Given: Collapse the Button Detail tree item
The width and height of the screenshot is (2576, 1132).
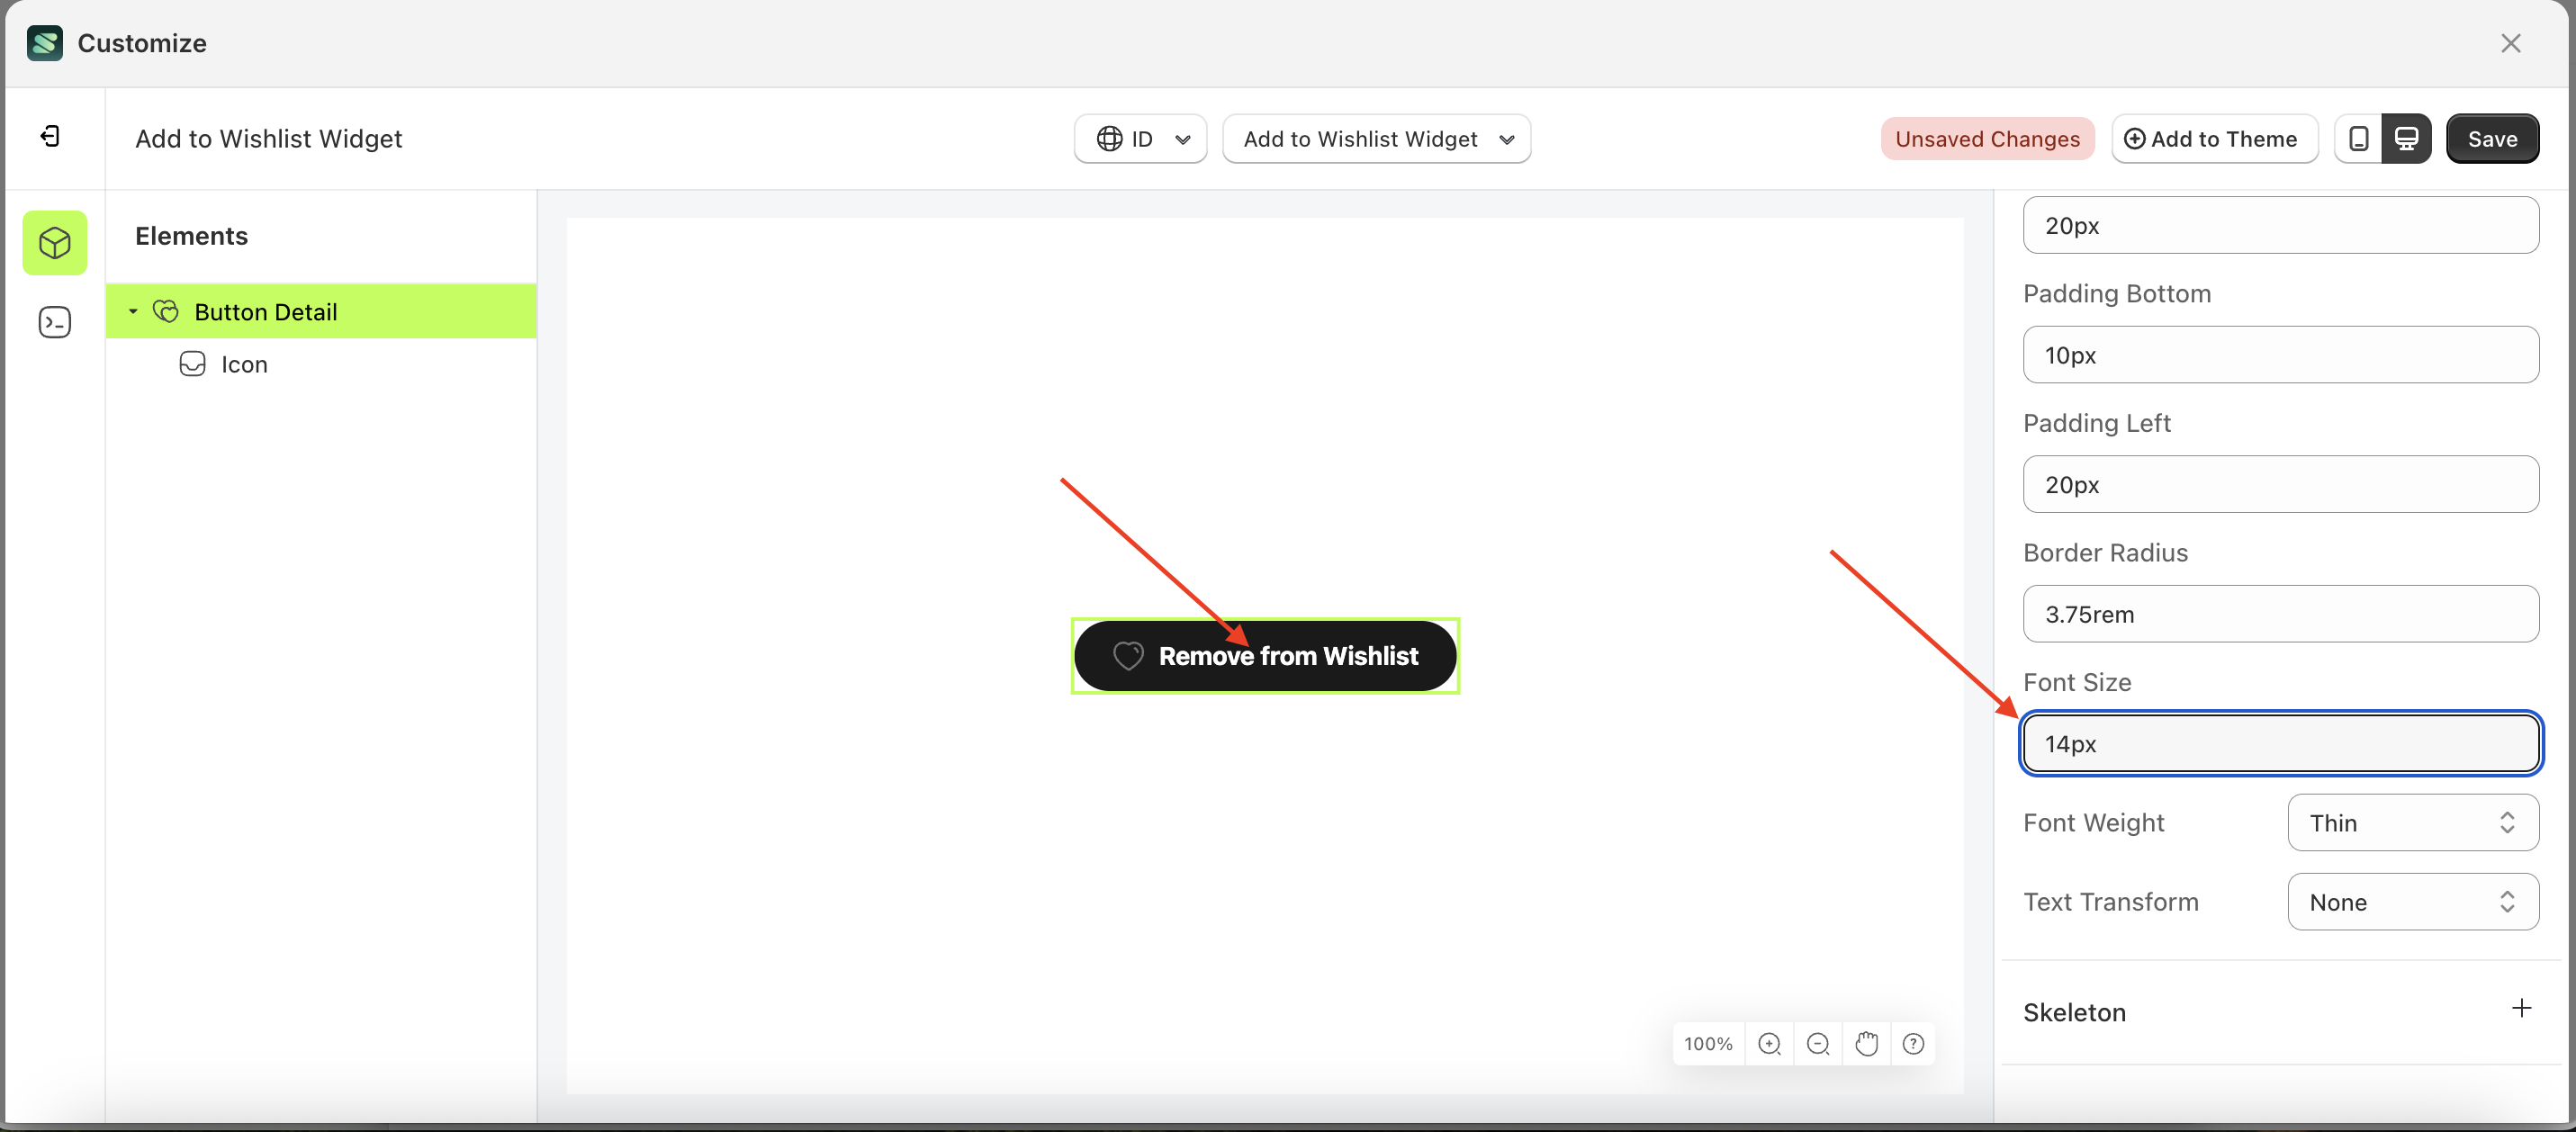Looking at the screenshot, I should coord(133,311).
